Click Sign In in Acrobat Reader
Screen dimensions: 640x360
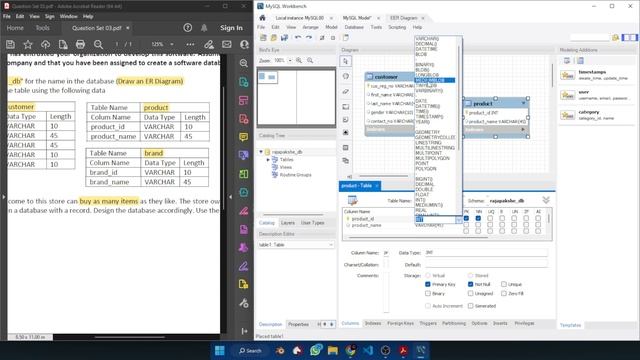pyautogui.click(x=231, y=28)
